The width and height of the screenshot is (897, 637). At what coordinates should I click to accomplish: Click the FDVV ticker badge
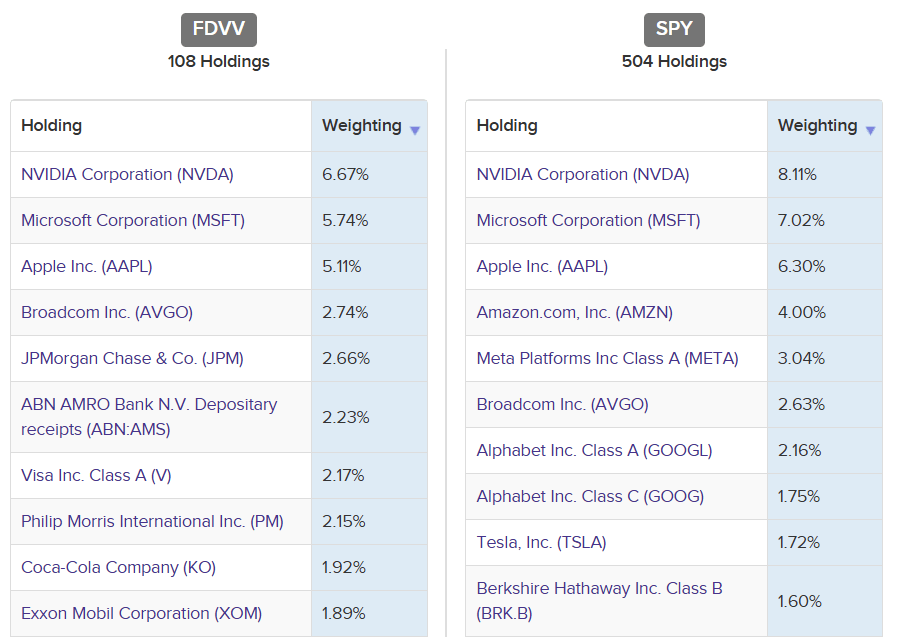[219, 29]
